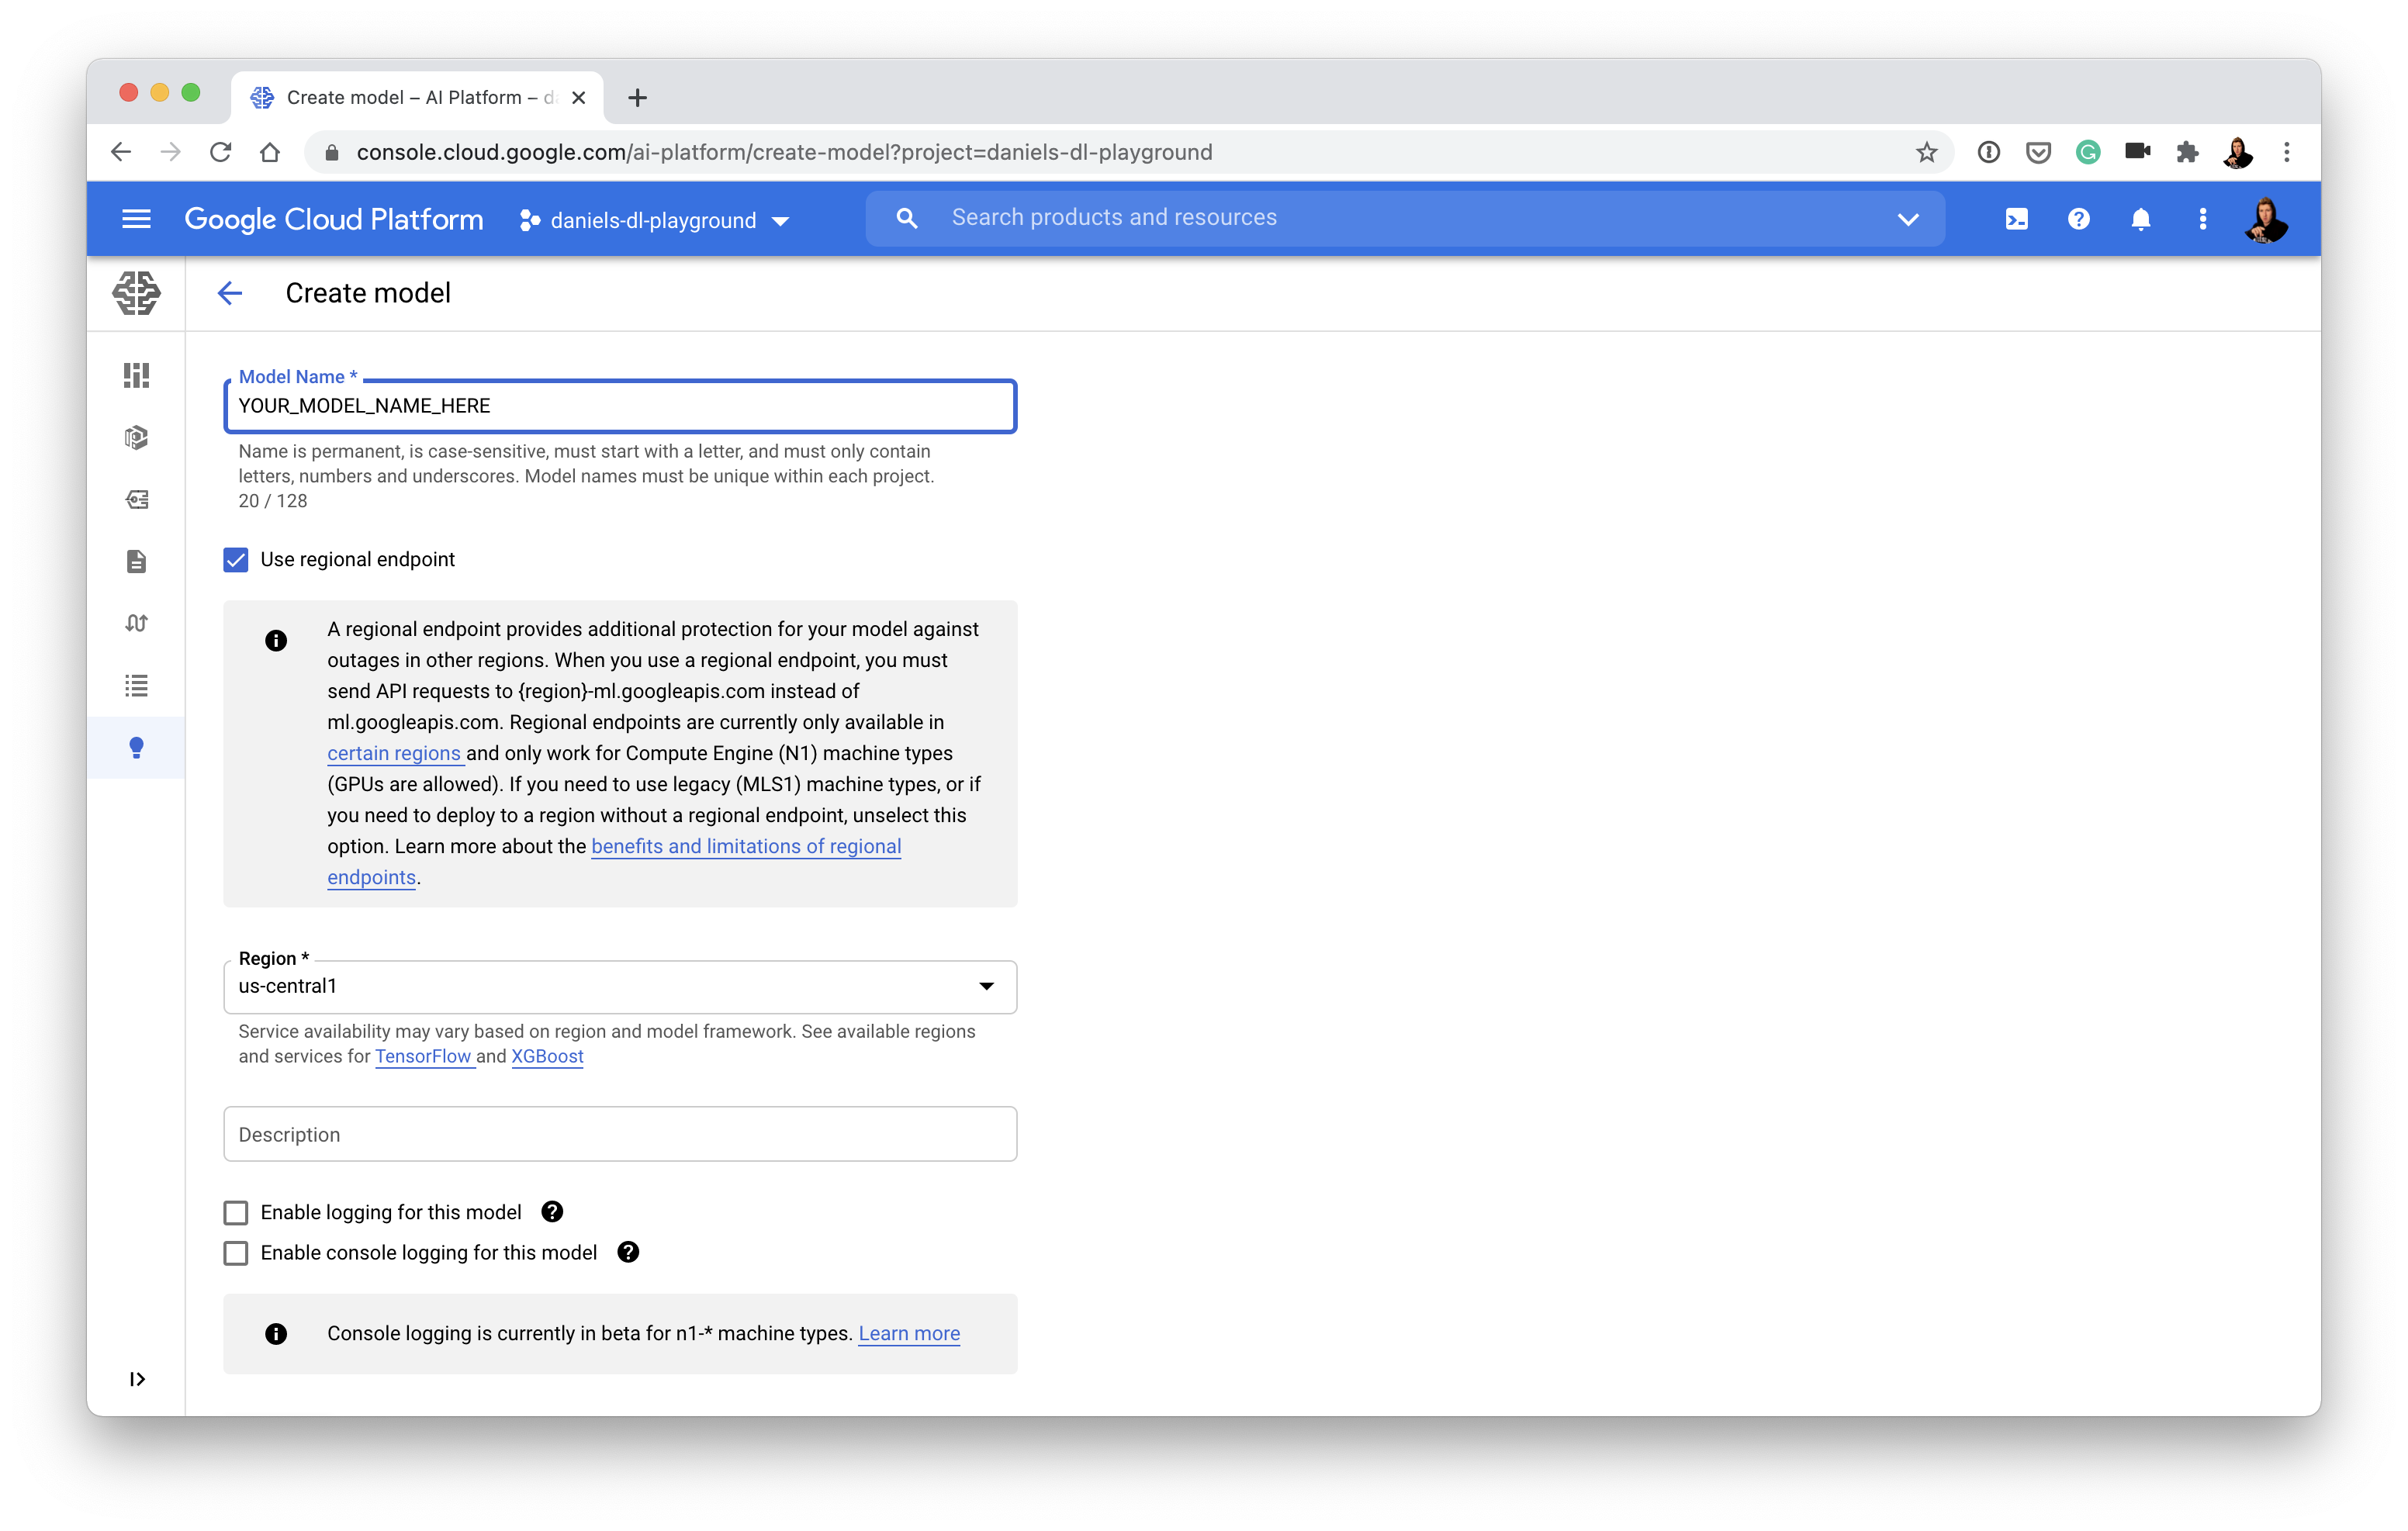This screenshot has width=2408, height=1531.
Task: Click into the Description input field
Action: coord(620,1134)
